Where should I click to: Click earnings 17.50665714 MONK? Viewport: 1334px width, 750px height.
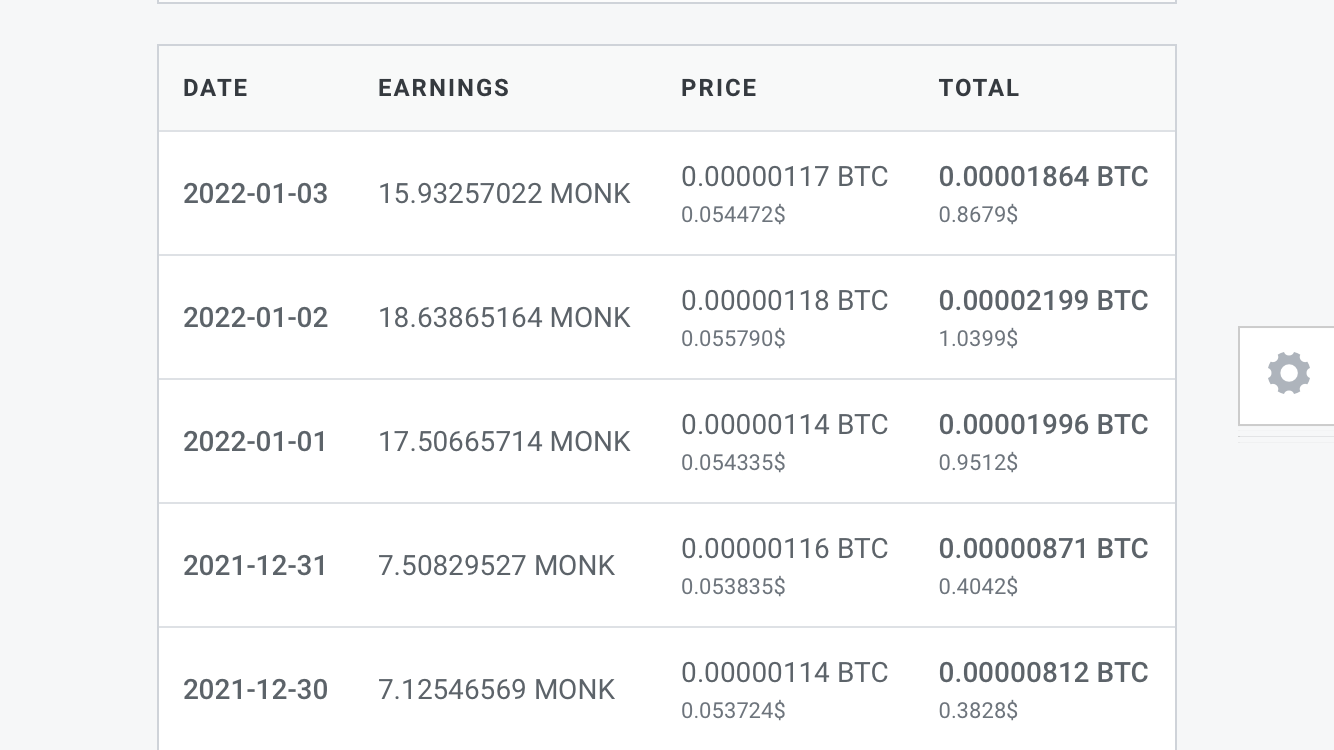(x=504, y=441)
